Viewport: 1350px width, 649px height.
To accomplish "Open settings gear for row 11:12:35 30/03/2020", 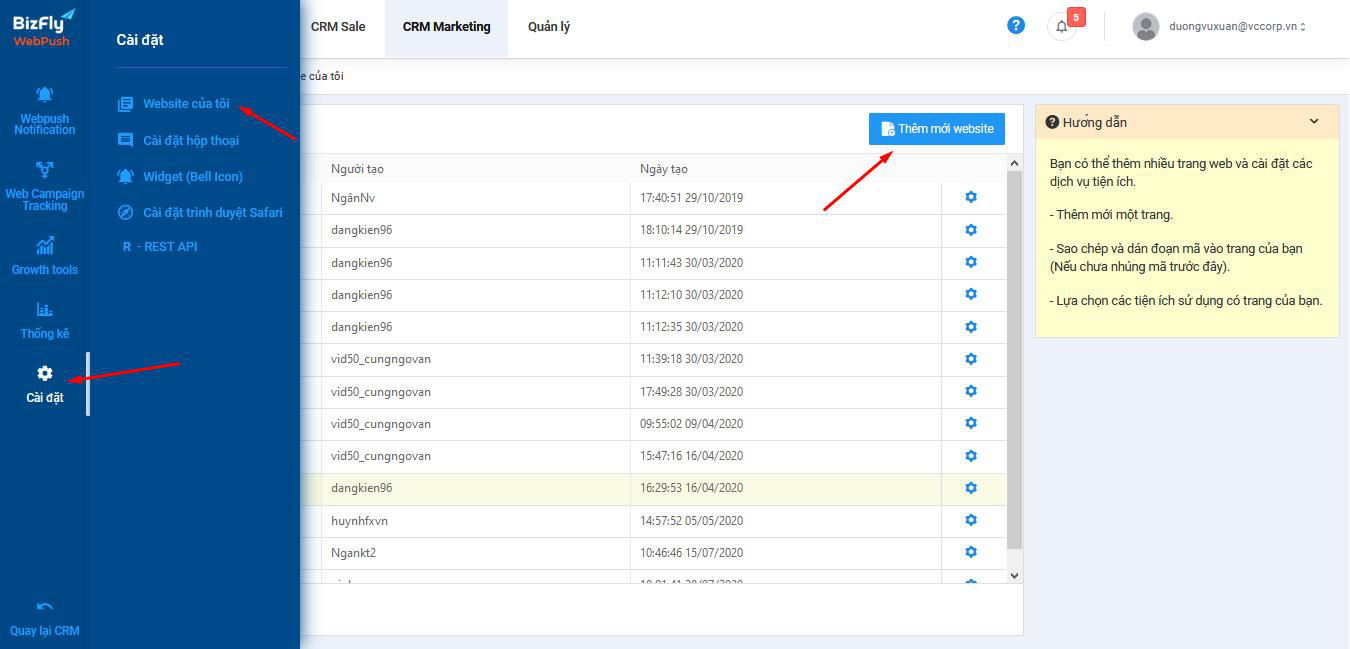I will click(x=971, y=326).
